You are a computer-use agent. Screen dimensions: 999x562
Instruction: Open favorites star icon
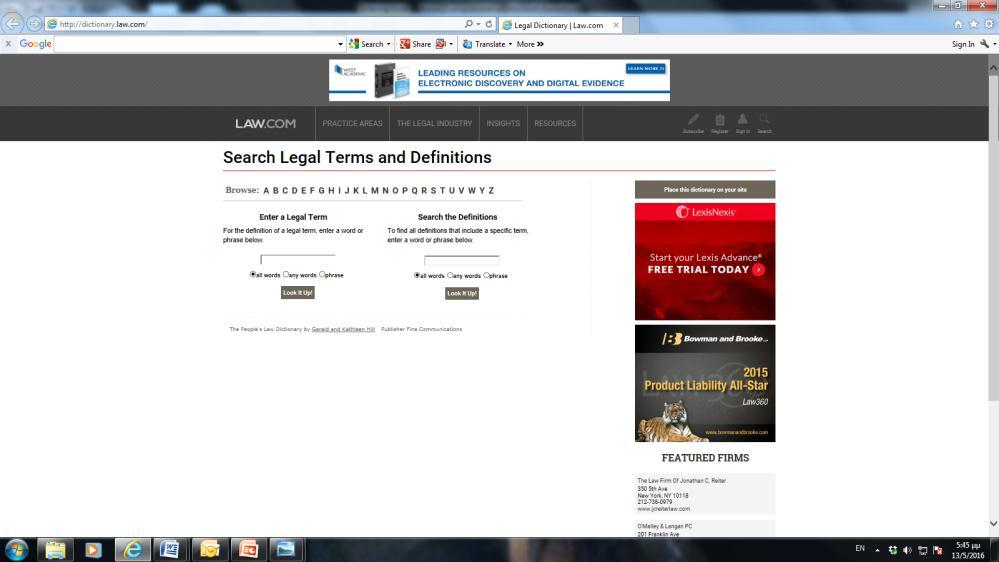[x=973, y=24]
